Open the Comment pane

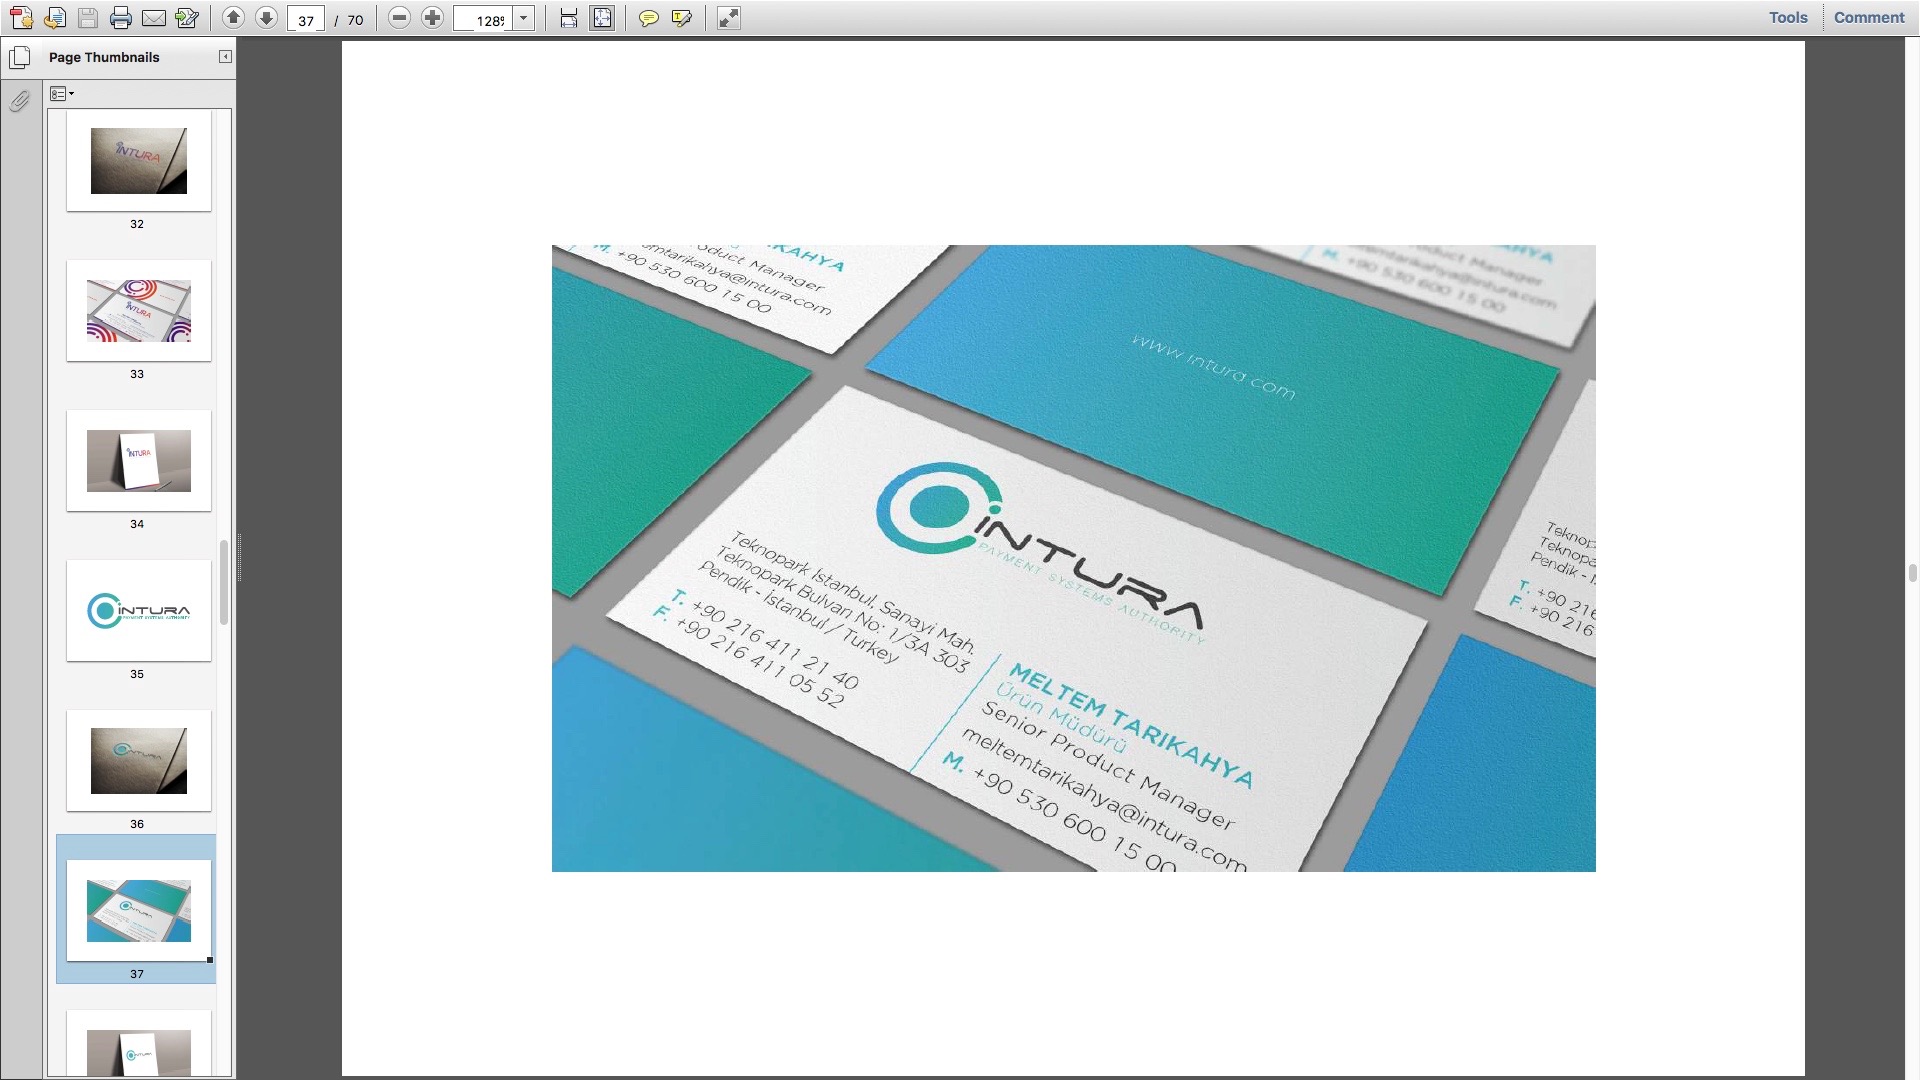click(1868, 17)
